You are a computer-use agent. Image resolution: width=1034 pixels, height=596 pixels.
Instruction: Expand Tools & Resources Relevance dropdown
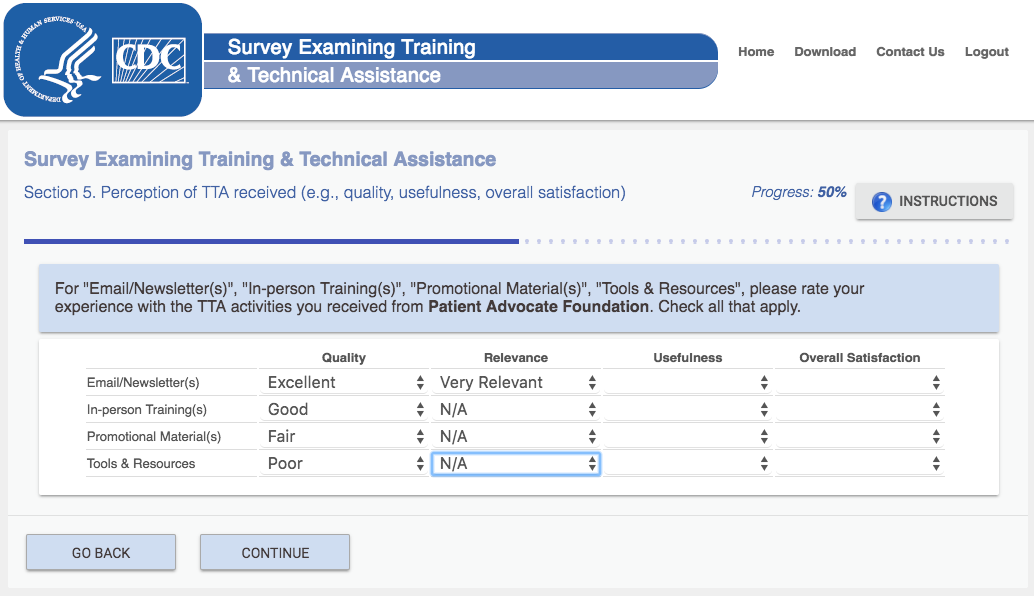(x=517, y=463)
